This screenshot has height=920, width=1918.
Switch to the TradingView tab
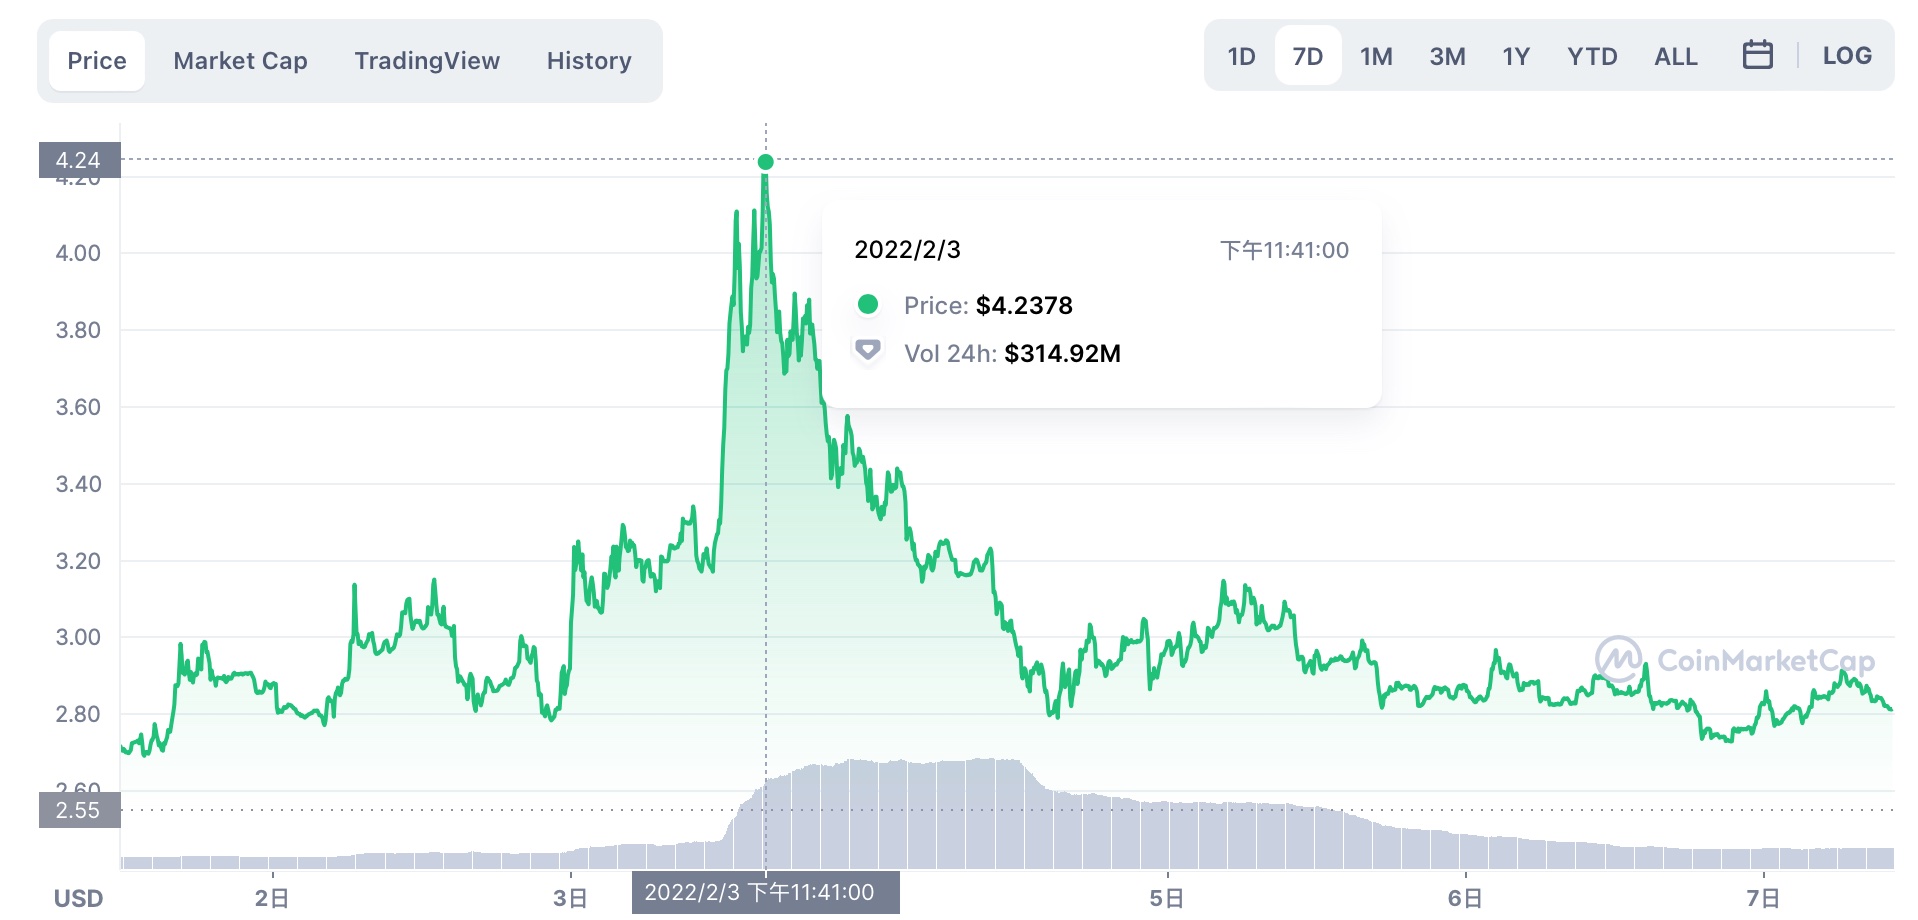click(x=427, y=61)
